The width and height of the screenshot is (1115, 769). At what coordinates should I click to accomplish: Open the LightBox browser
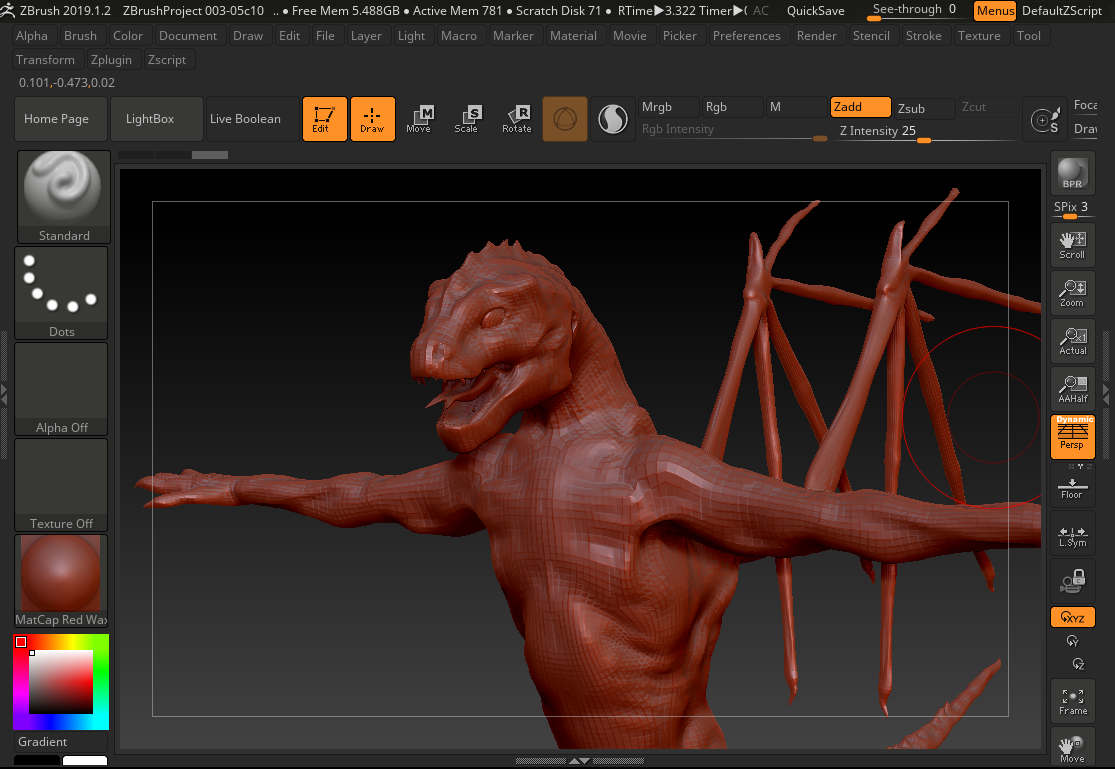tap(150, 119)
